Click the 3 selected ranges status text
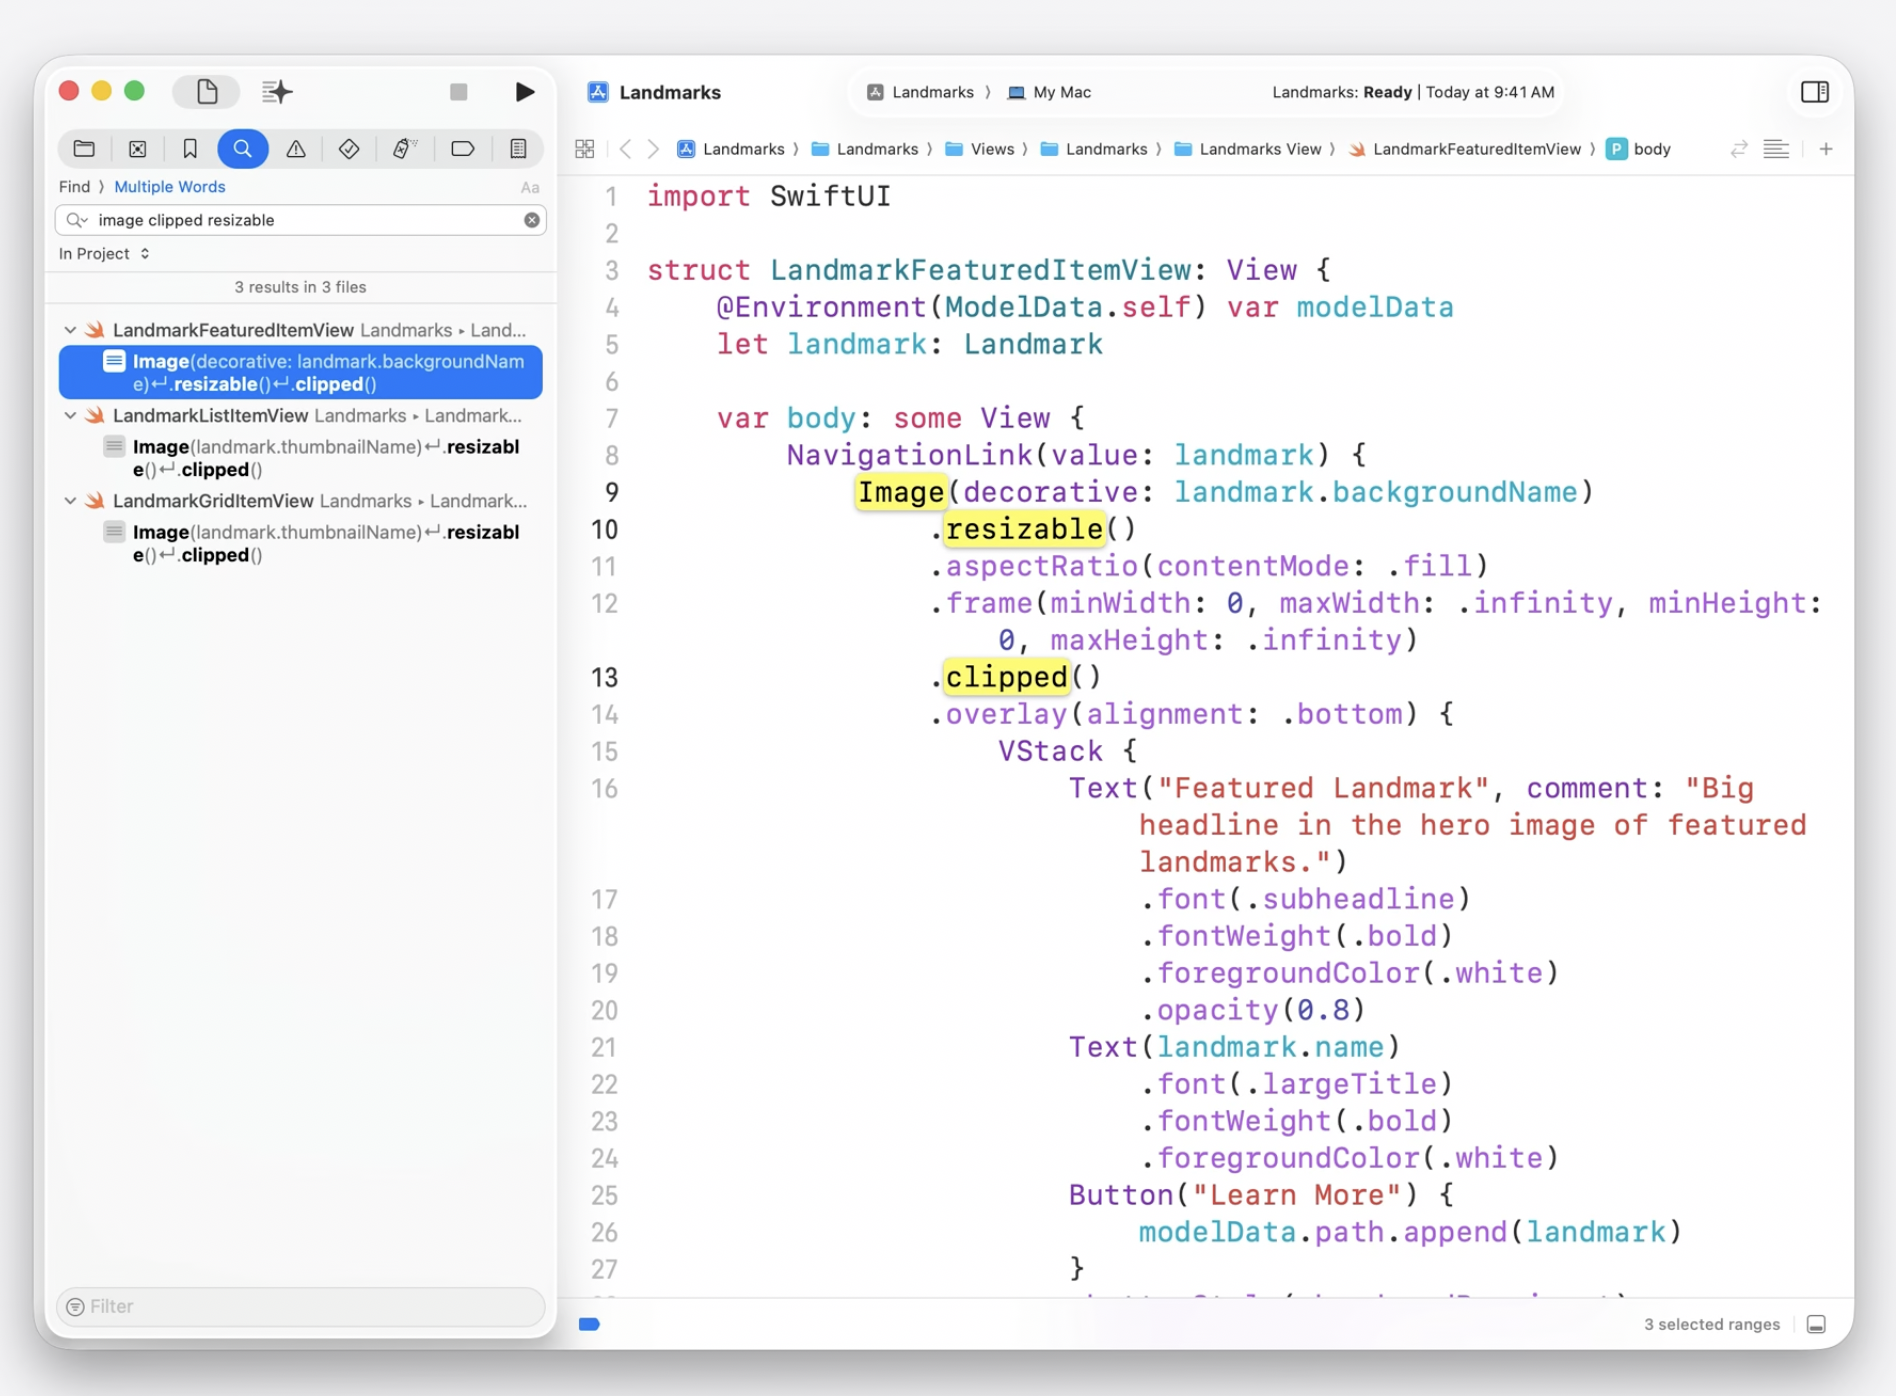Viewport: 1896px width, 1396px height. [1712, 1325]
